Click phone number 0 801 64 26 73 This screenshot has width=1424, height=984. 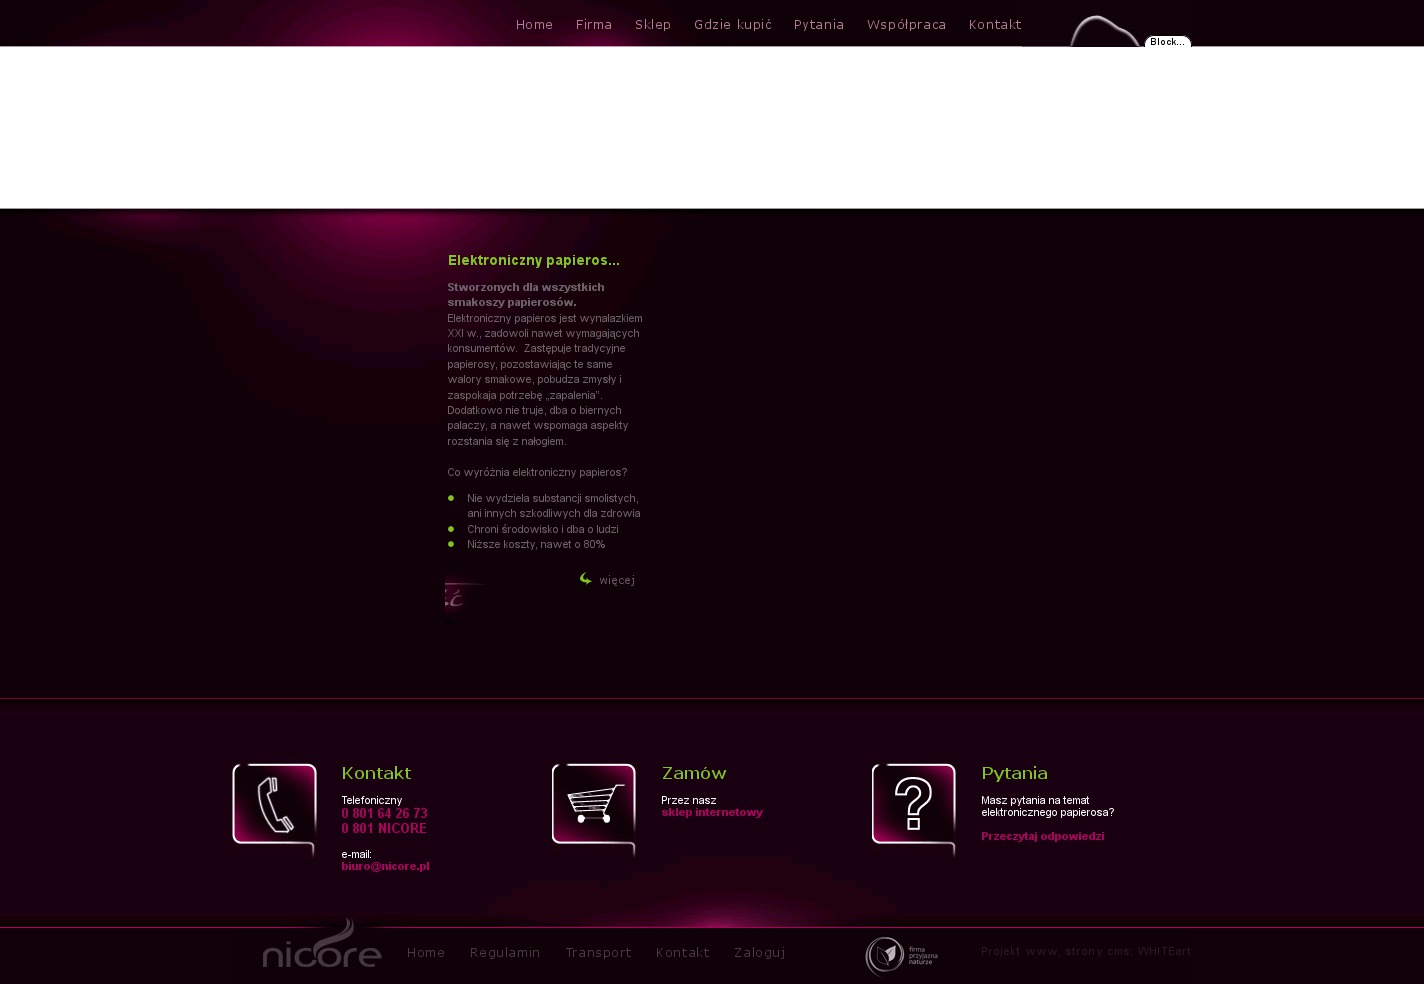point(384,814)
